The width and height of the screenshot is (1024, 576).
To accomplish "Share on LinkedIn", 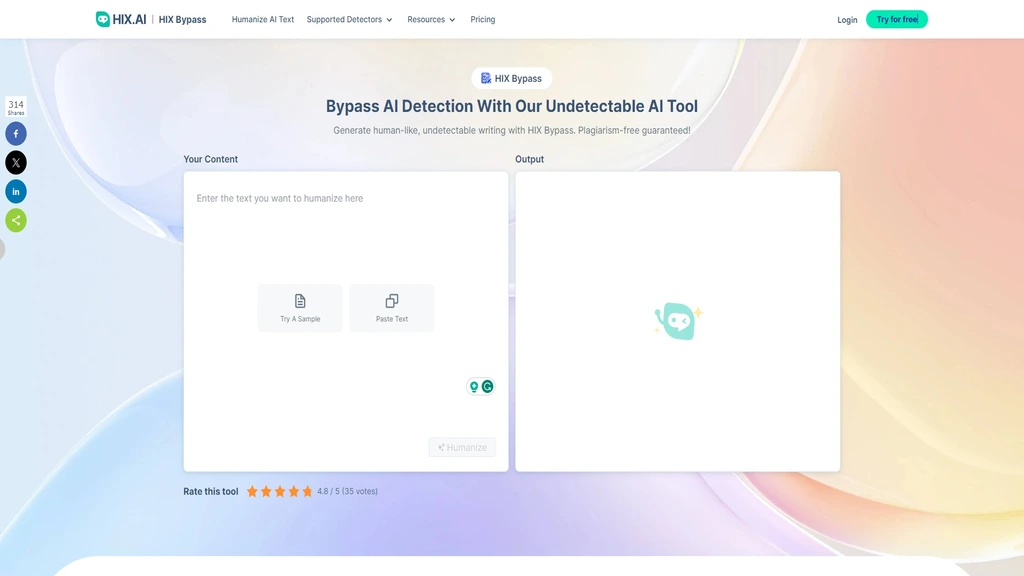I will pos(16,191).
